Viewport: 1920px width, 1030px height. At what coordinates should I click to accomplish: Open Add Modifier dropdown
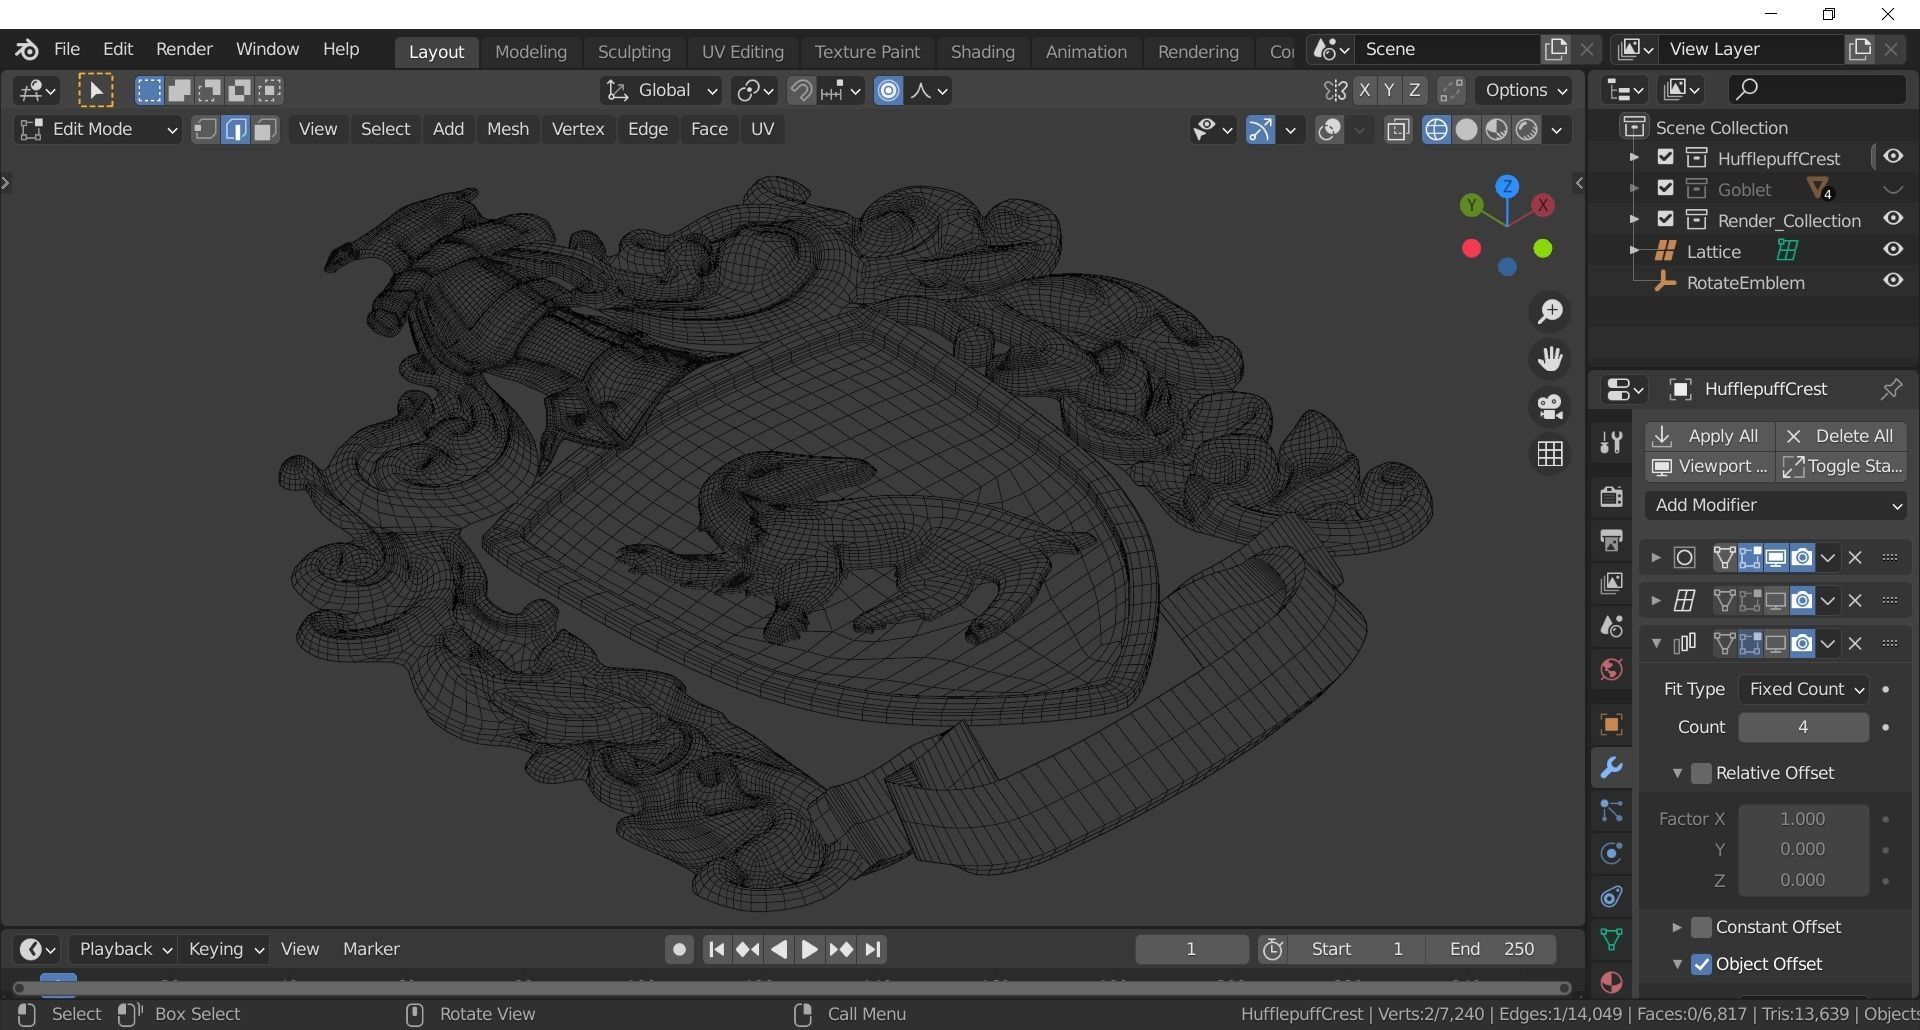[x=1777, y=506]
